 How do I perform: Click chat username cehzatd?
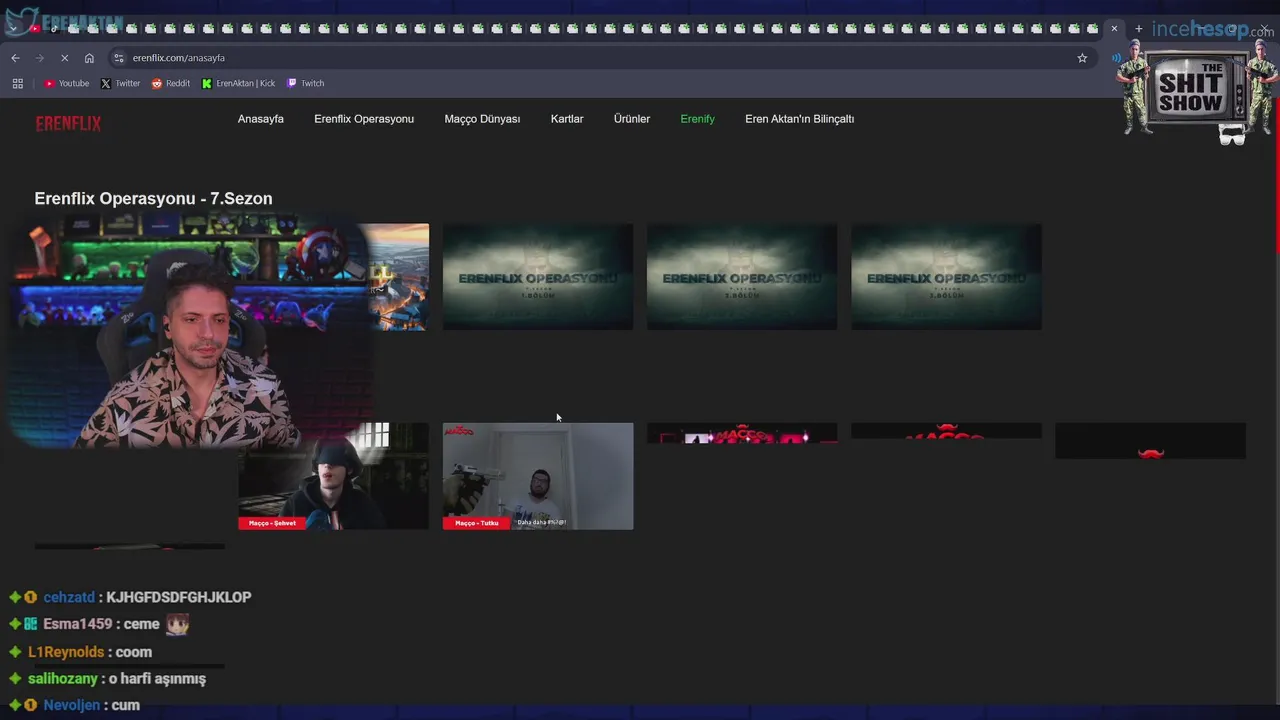click(x=69, y=597)
